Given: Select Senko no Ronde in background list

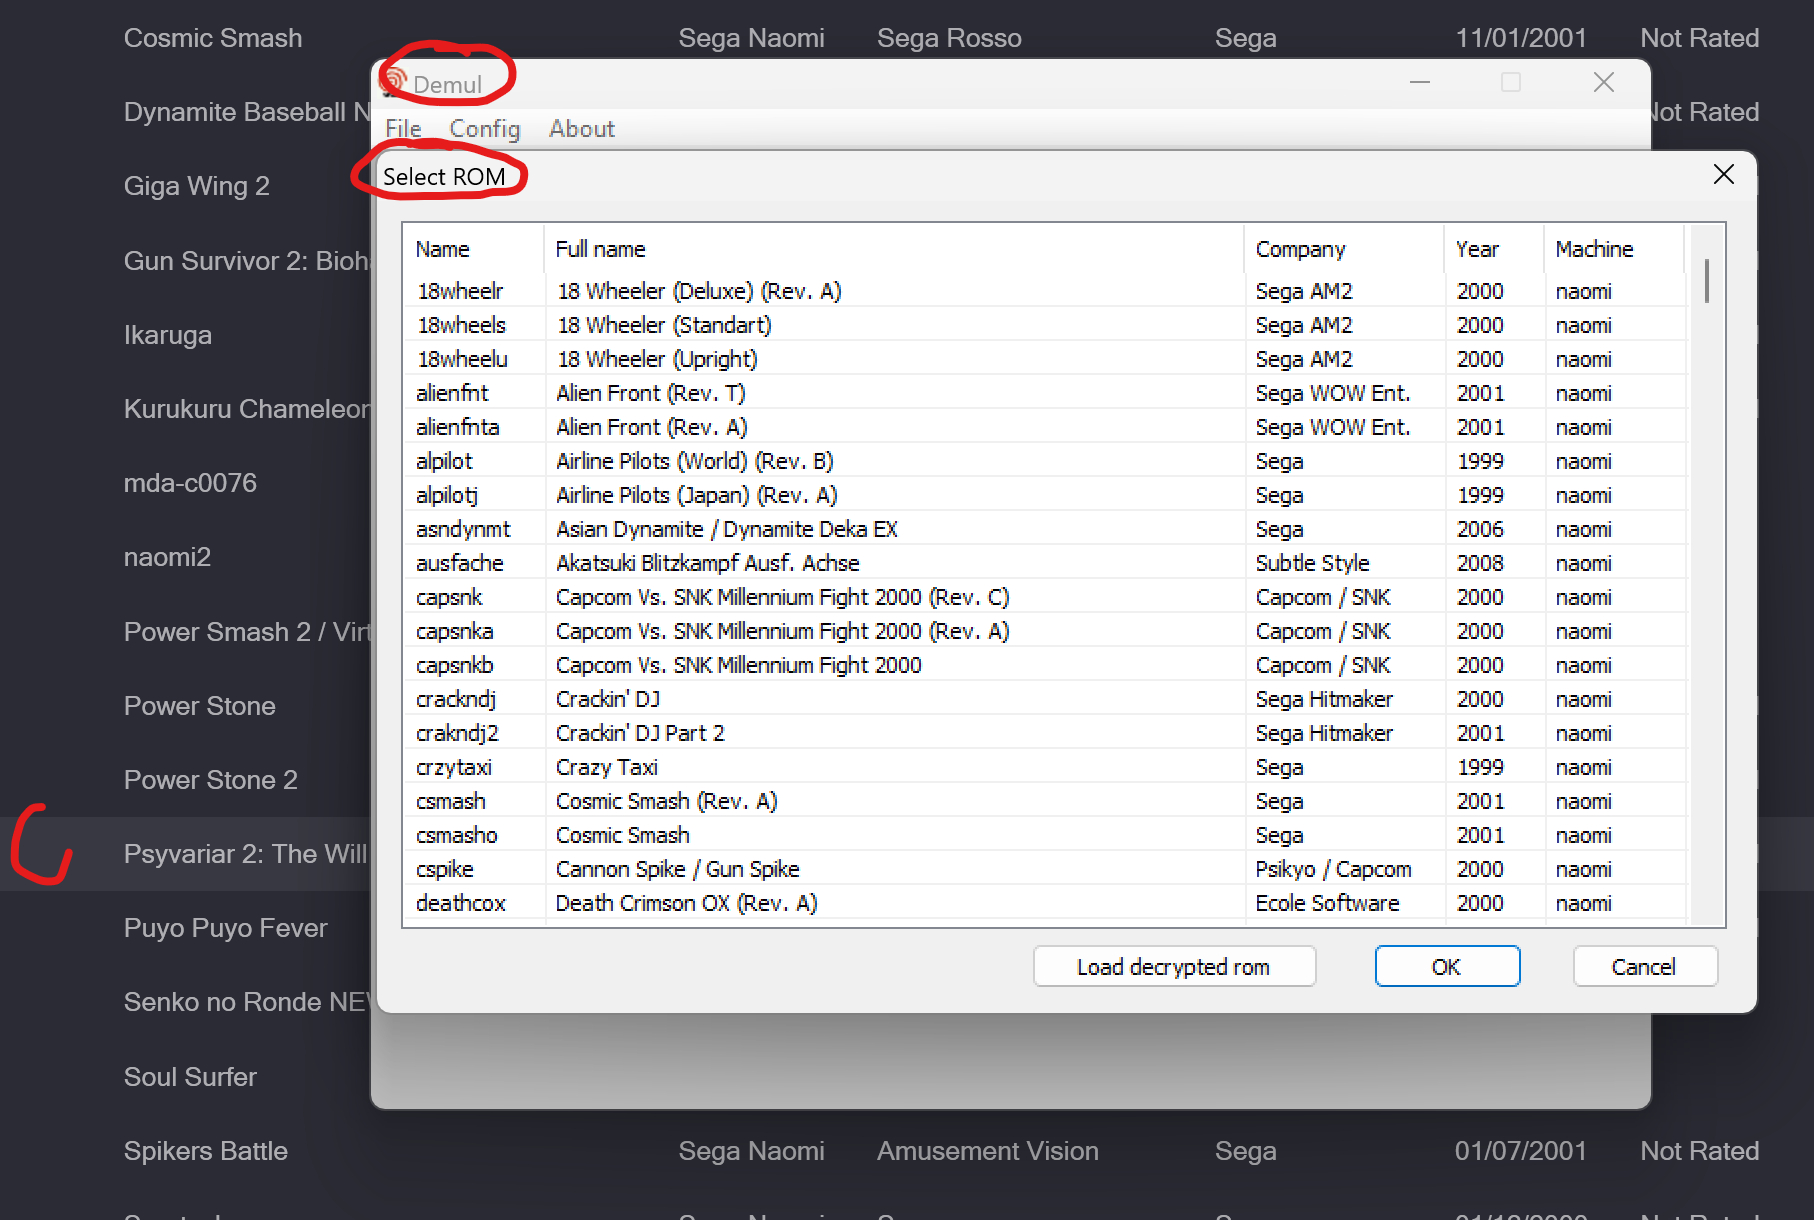Looking at the screenshot, I should coord(247,1002).
